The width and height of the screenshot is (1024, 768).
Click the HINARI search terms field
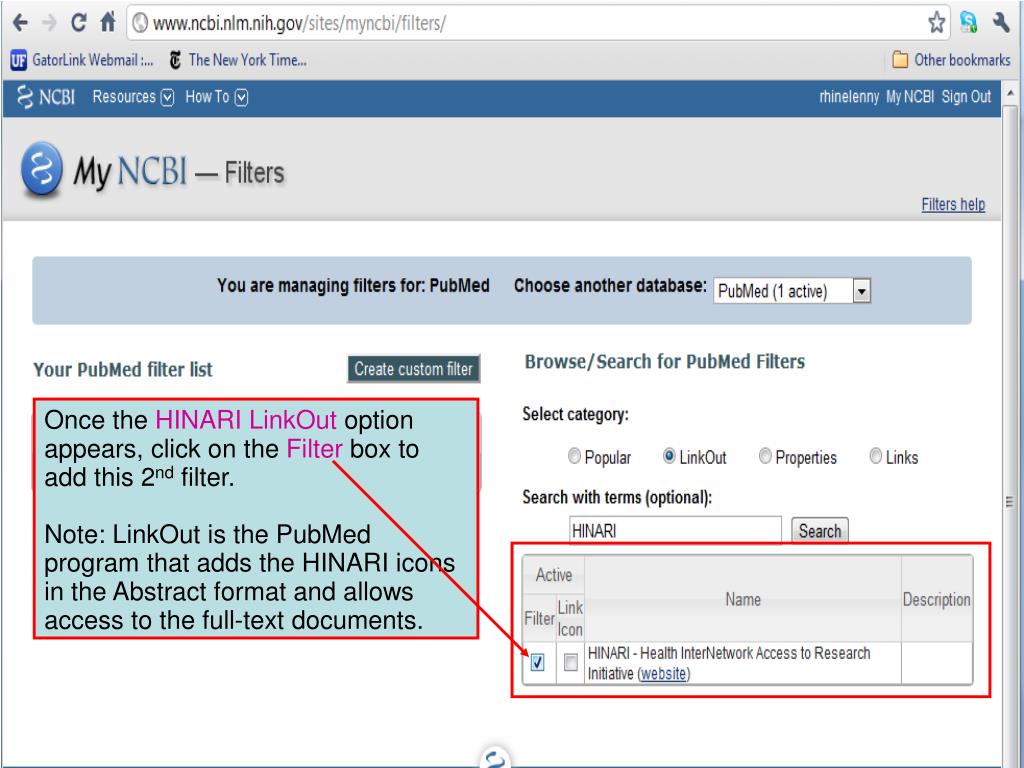[x=675, y=530]
